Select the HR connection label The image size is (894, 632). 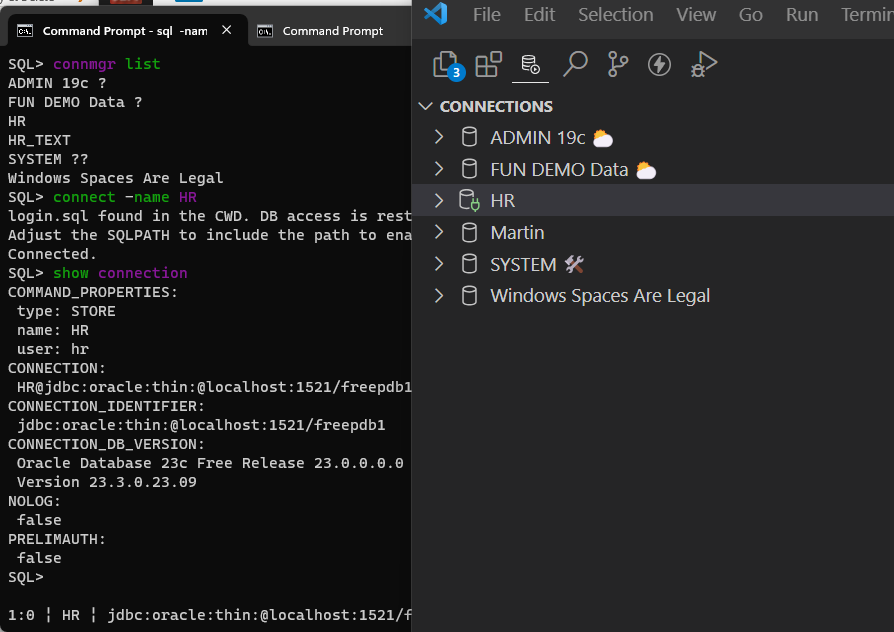(502, 201)
